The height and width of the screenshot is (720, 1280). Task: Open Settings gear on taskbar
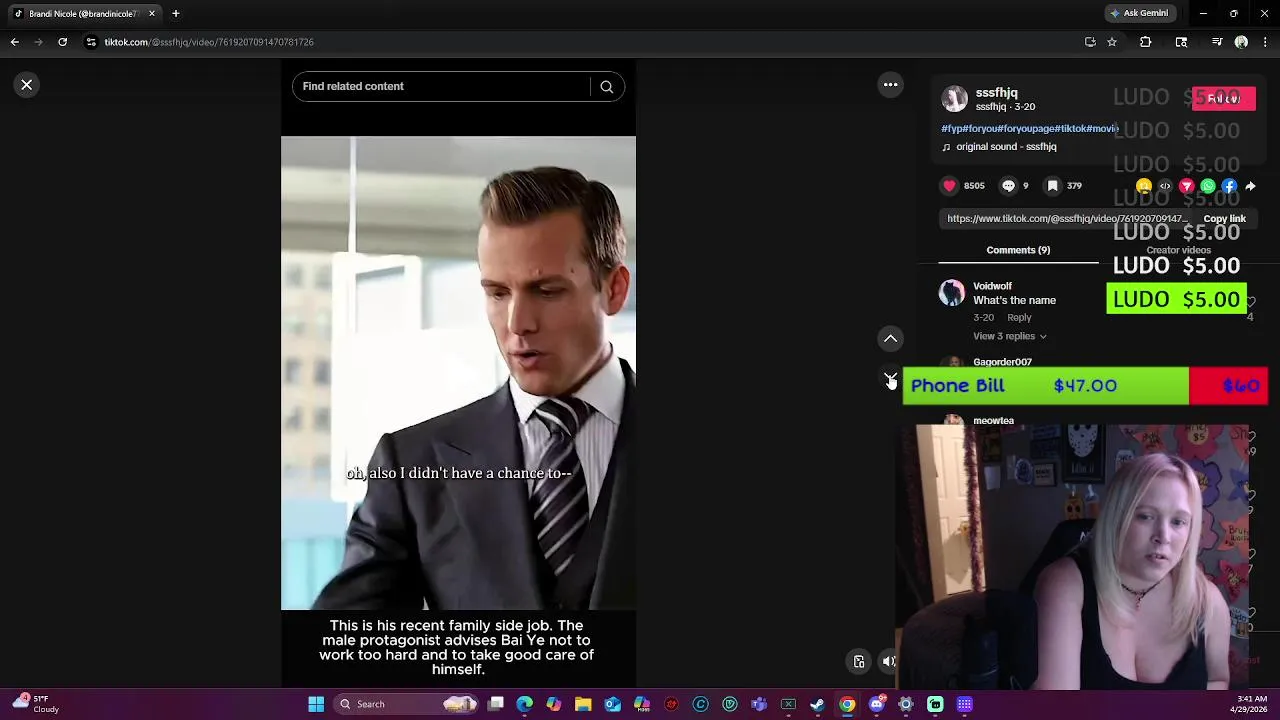[905, 704]
